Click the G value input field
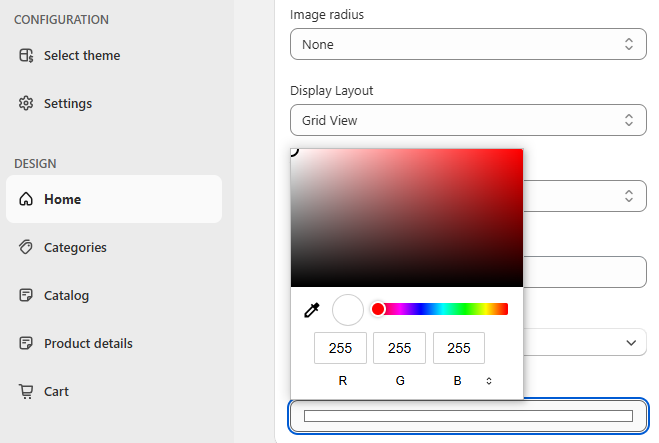 tap(399, 348)
